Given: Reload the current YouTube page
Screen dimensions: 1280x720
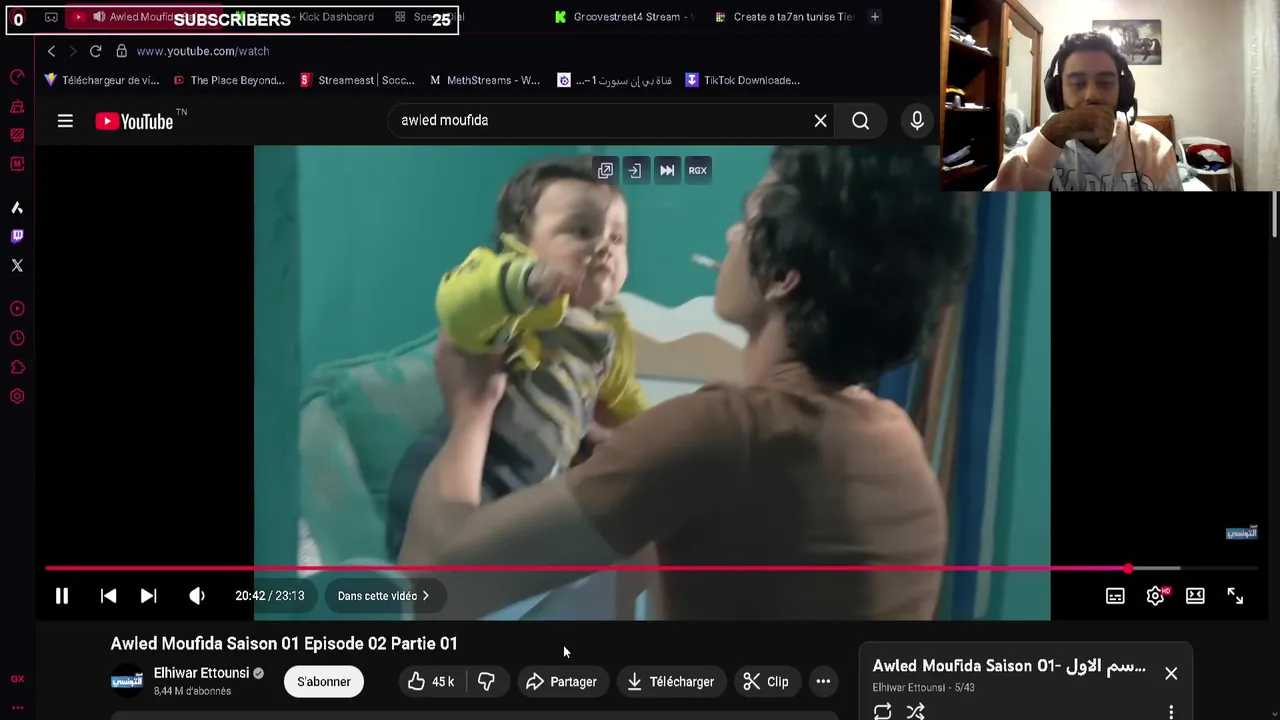Looking at the screenshot, I should pyautogui.click(x=95, y=51).
